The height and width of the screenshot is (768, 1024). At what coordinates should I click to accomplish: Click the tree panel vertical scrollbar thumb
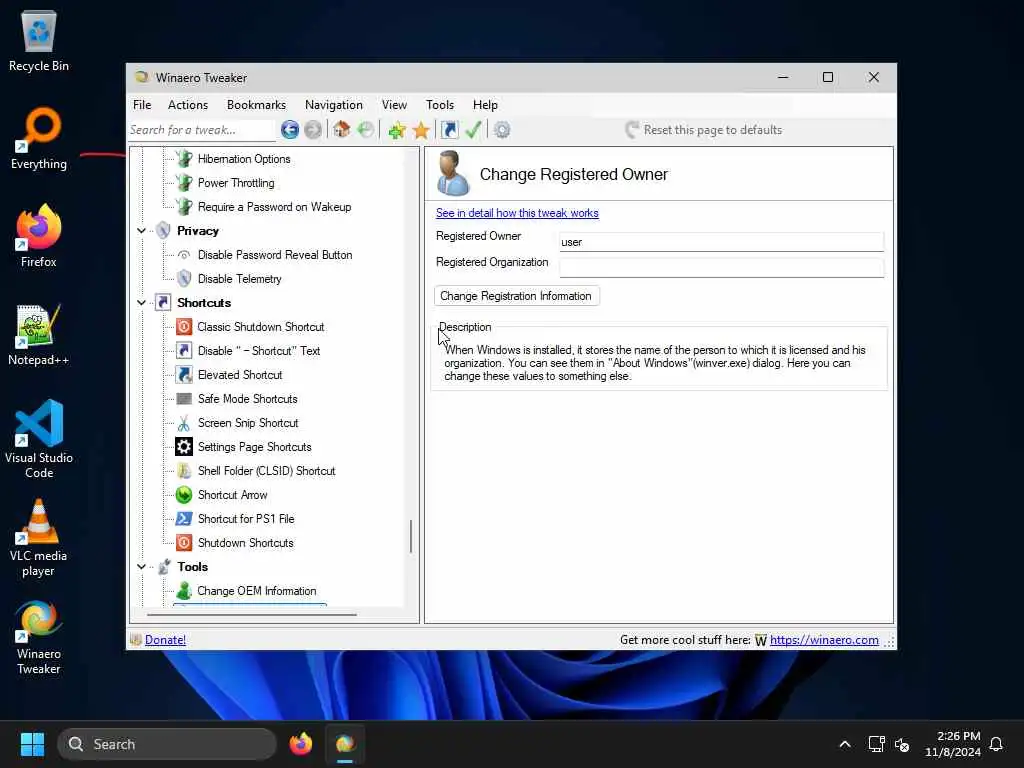click(411, 536)
